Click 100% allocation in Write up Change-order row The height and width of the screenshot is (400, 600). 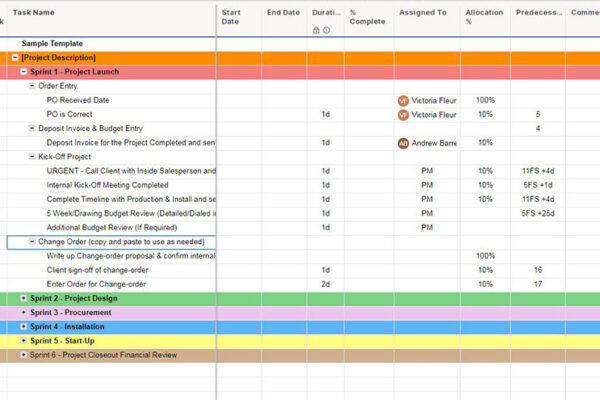coord(485,256)
